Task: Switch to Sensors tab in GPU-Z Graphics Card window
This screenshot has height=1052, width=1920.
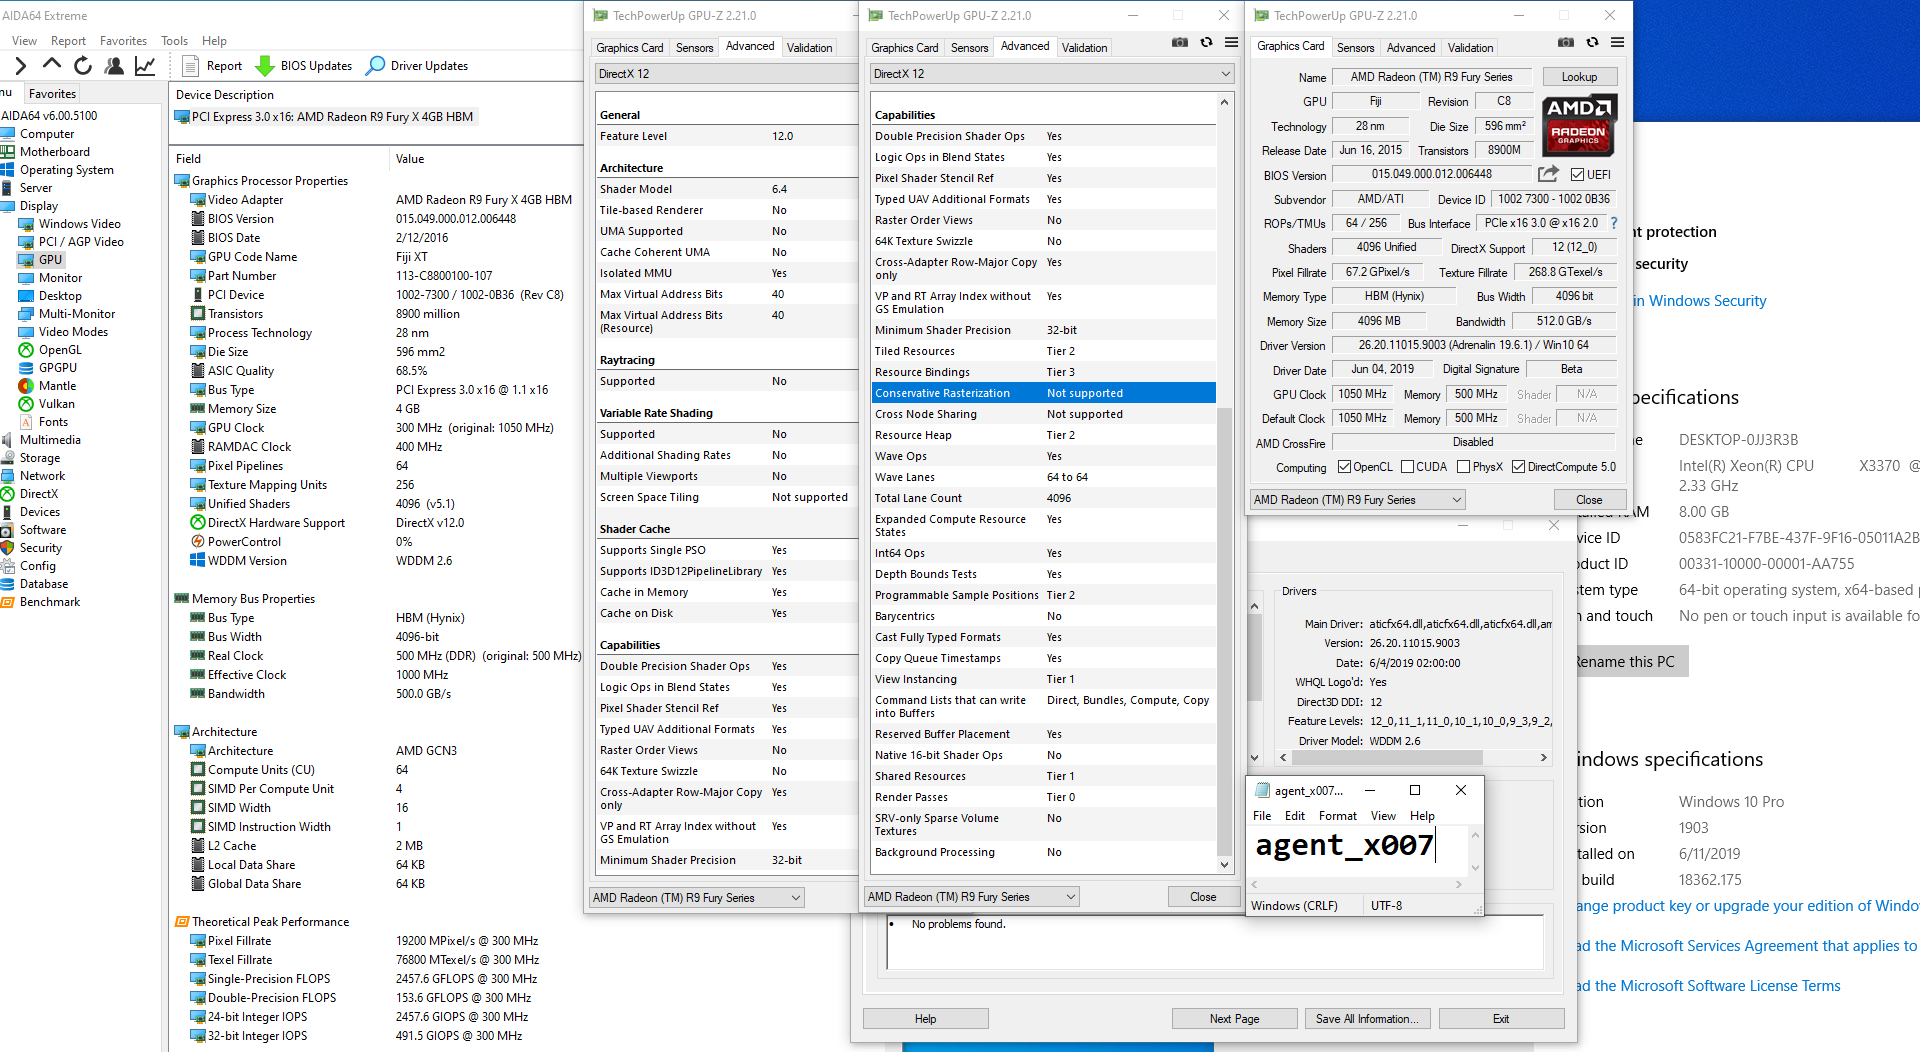Action: coord(1355,47)
